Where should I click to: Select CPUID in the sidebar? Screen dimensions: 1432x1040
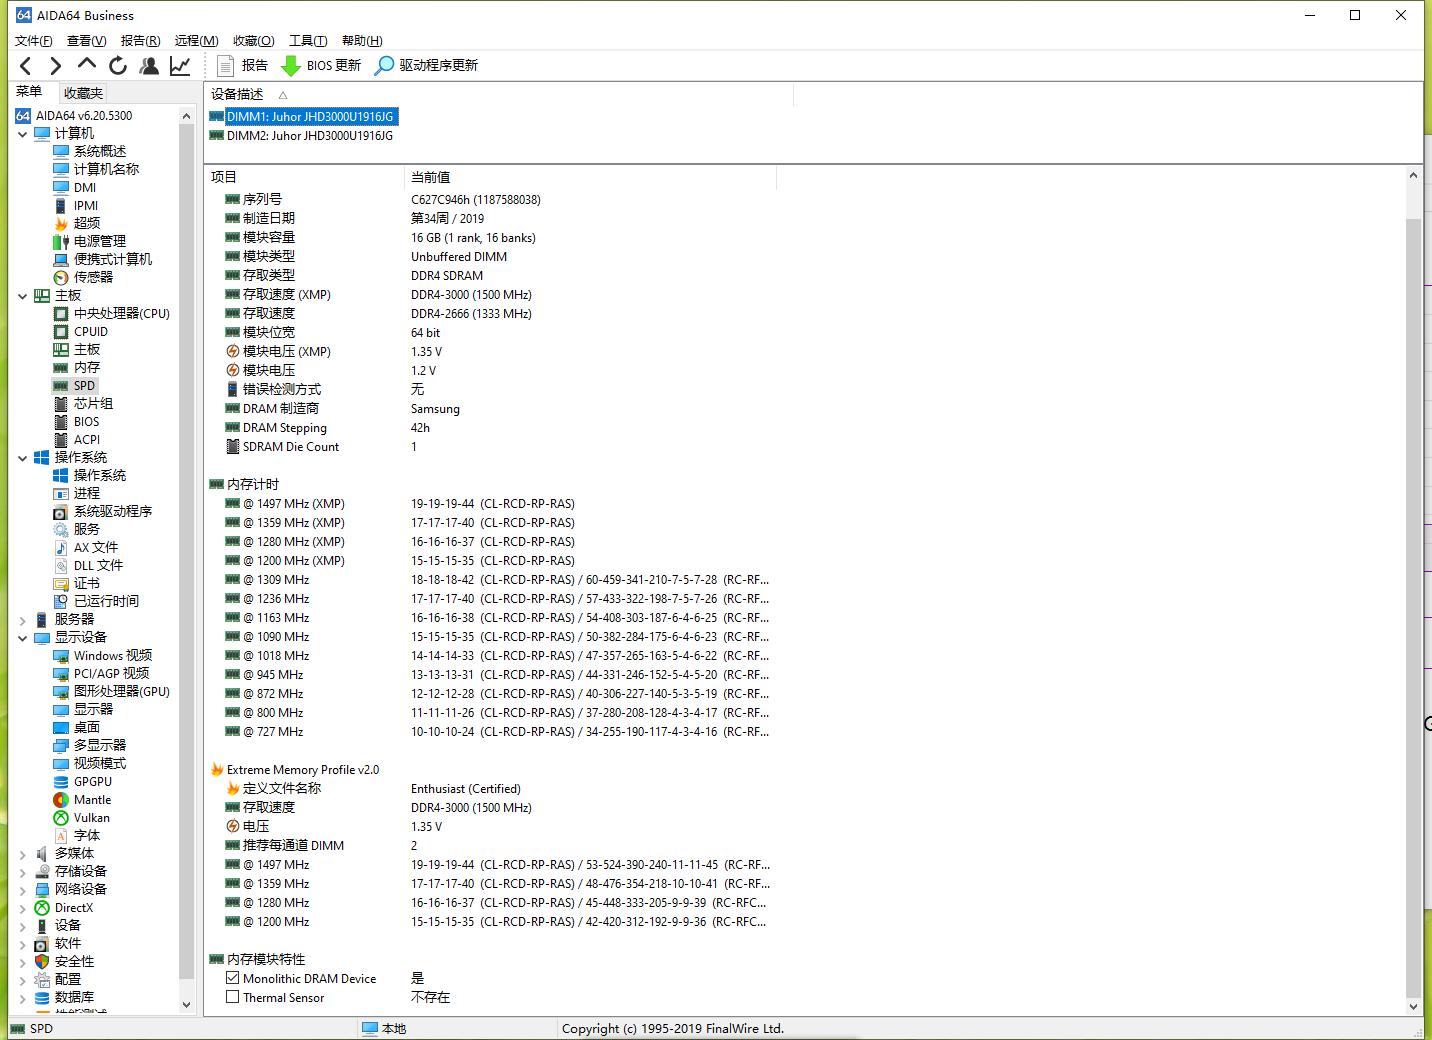tap(90, 331)
